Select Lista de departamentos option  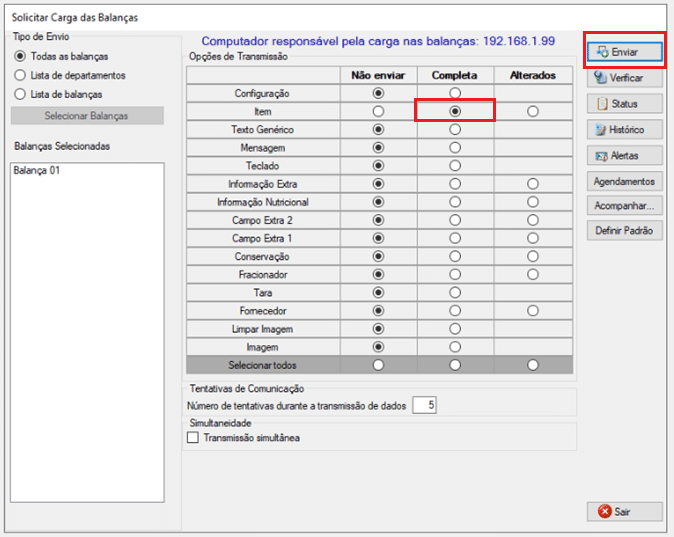coord(20,75)
